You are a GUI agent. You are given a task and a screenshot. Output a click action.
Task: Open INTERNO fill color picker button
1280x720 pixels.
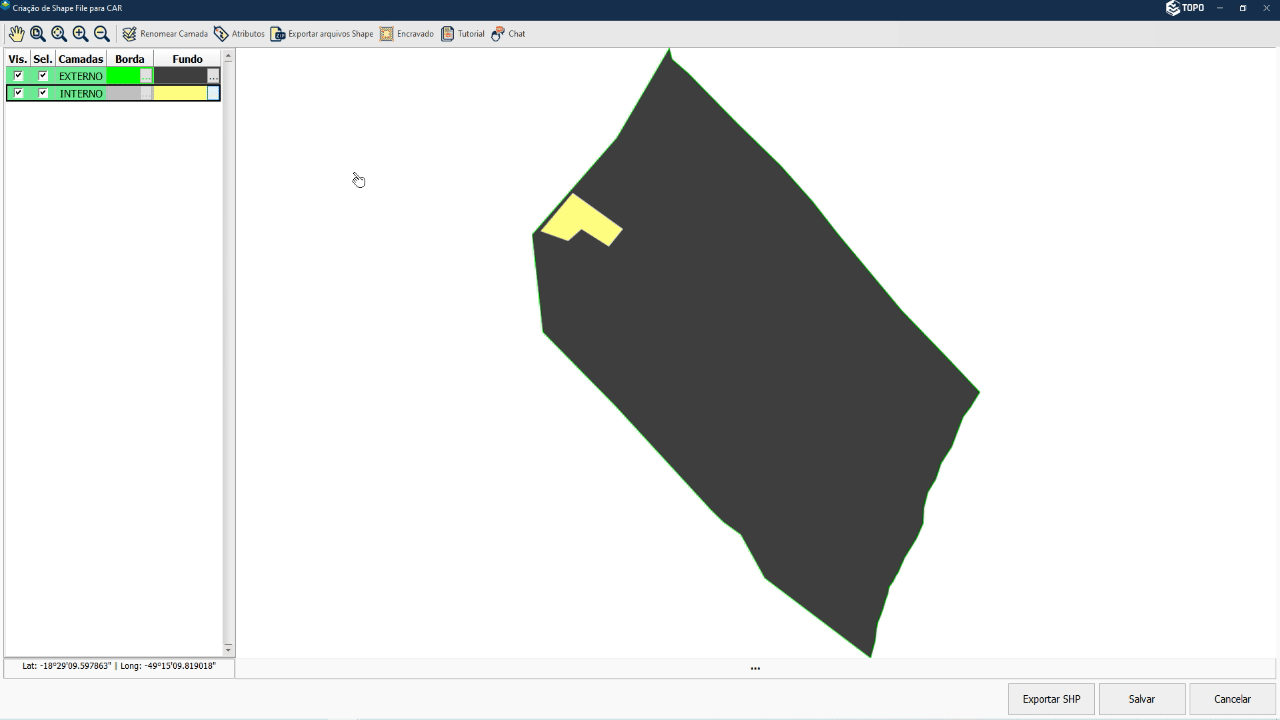[213, 93]
